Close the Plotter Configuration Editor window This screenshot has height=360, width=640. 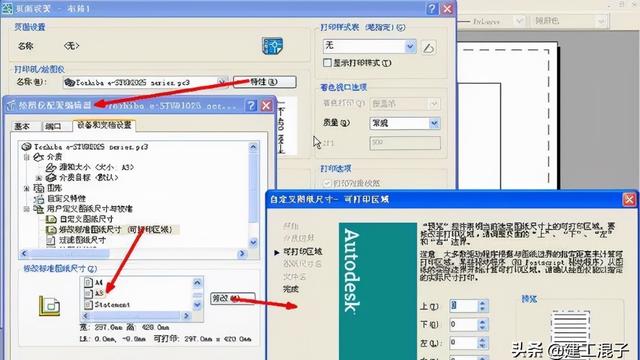[x=267, y=106]
